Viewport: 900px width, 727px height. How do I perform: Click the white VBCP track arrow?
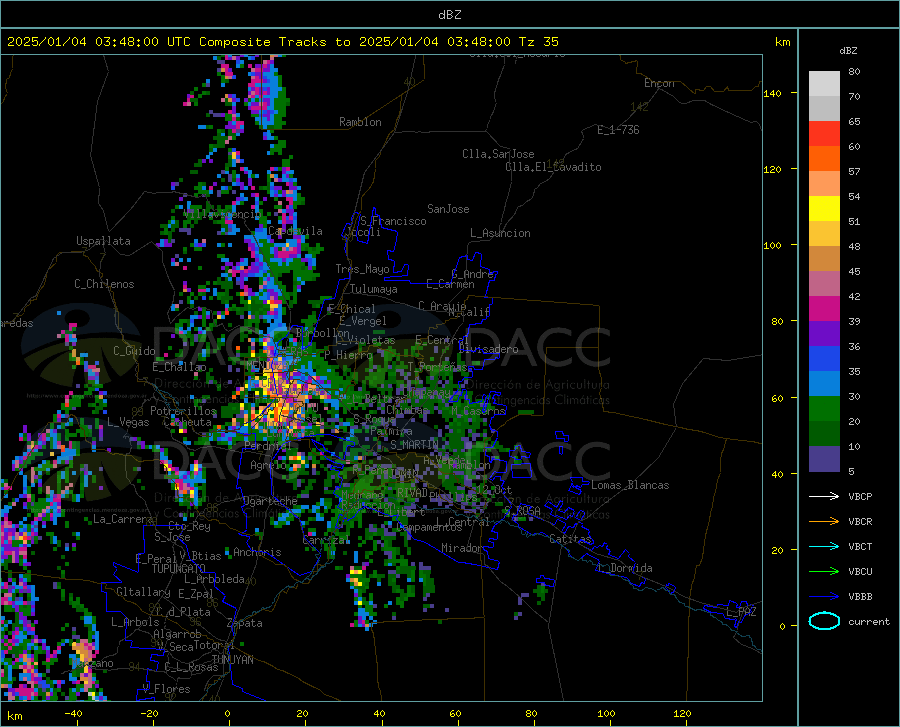(x=824, y=496)
